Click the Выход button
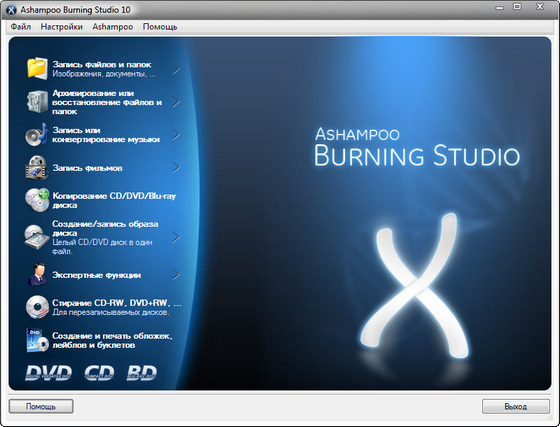Image resolution: width=560 pixels, height=427 pixels. click(516, 406)
